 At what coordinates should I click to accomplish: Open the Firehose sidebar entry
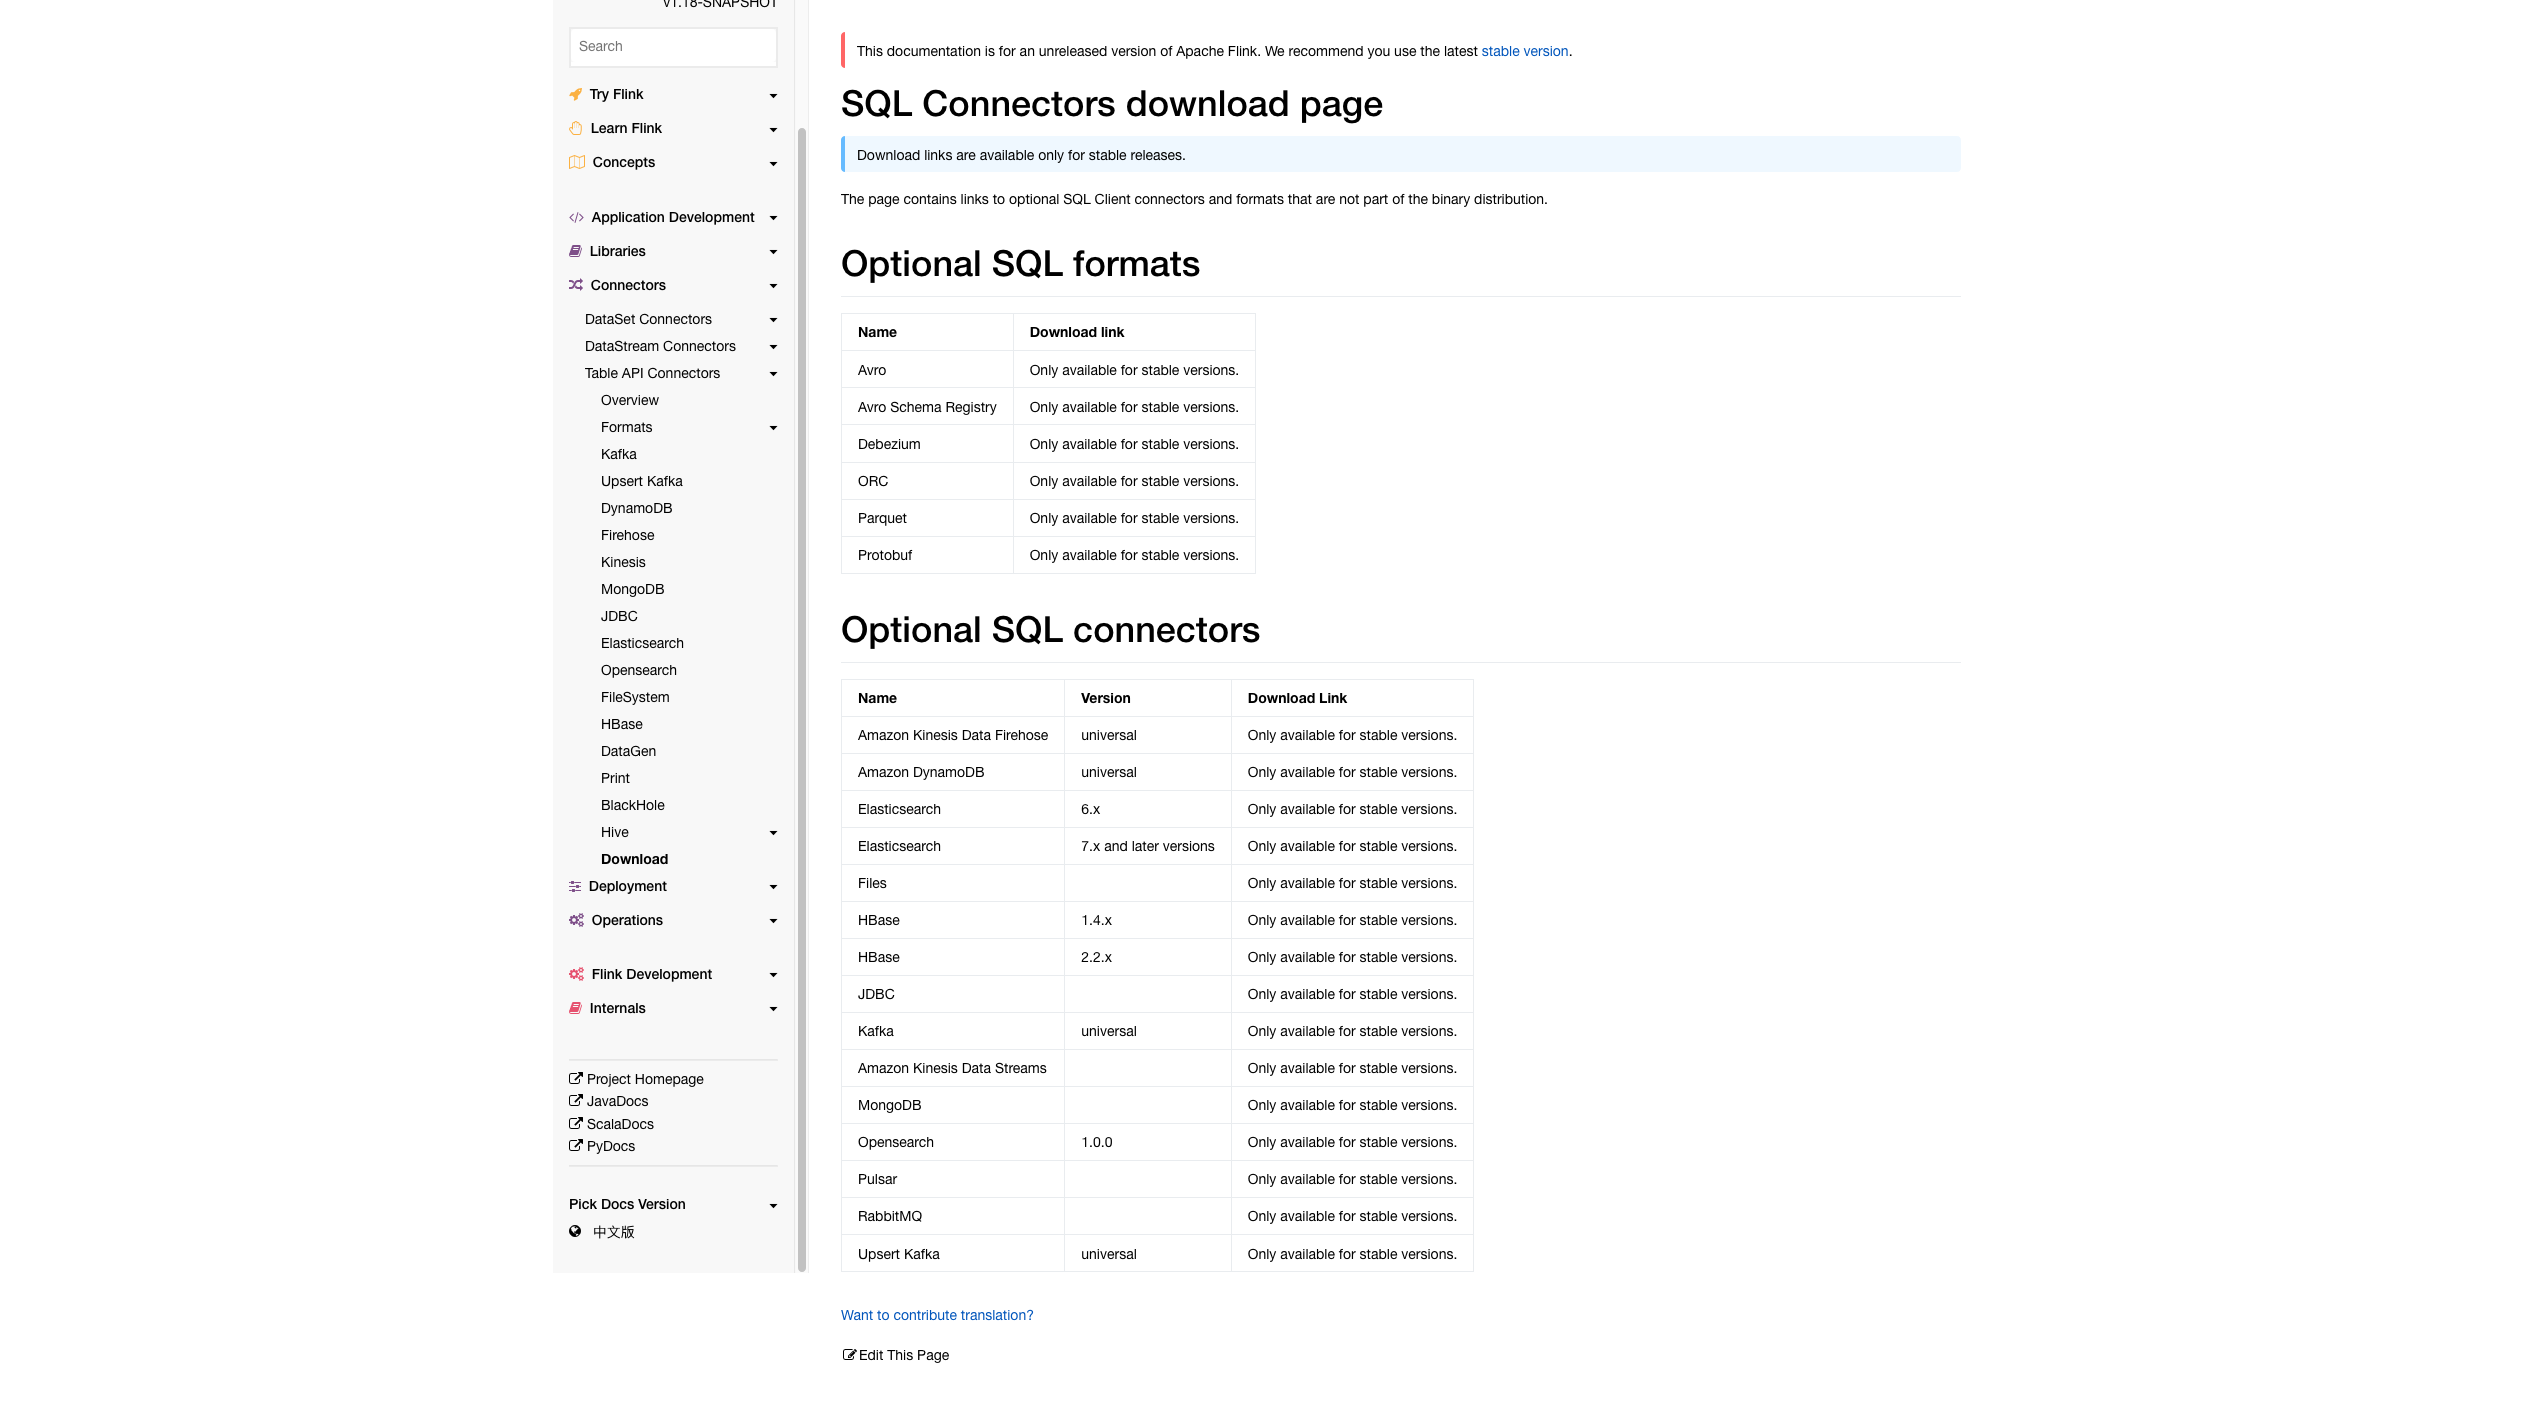(627, 535)
